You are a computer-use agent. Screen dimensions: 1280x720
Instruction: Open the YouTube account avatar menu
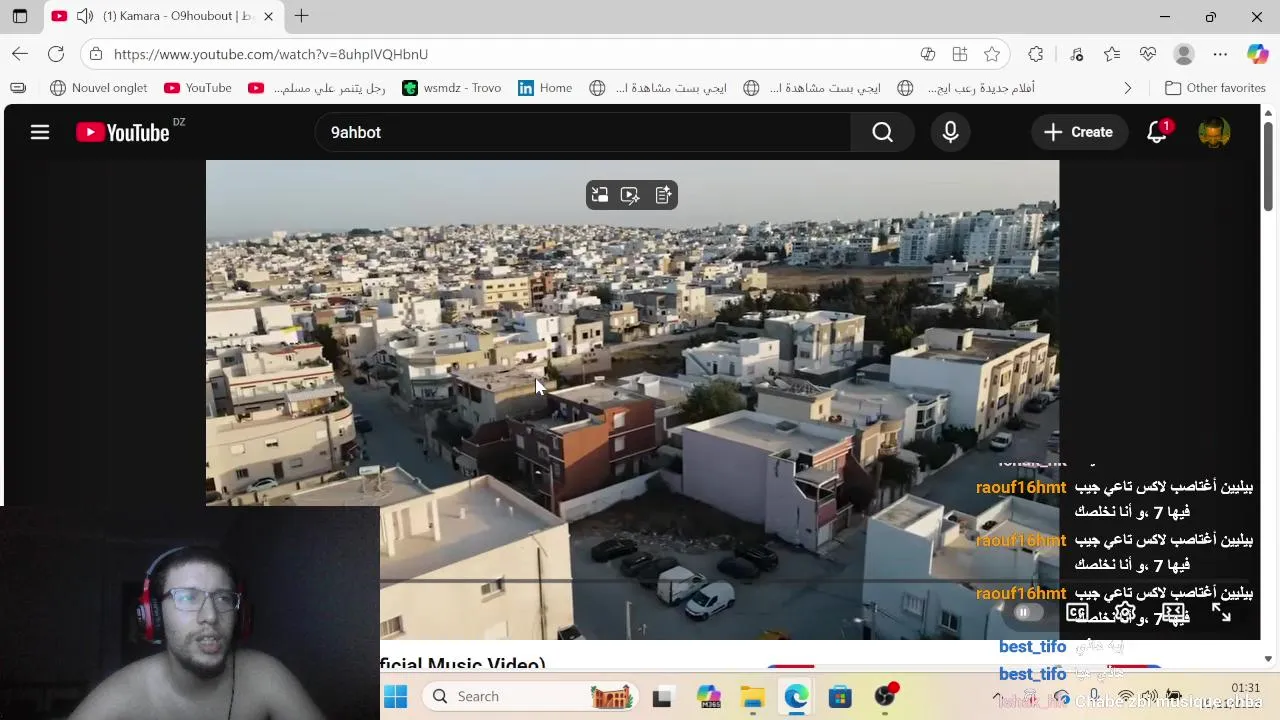[1214, 132]
